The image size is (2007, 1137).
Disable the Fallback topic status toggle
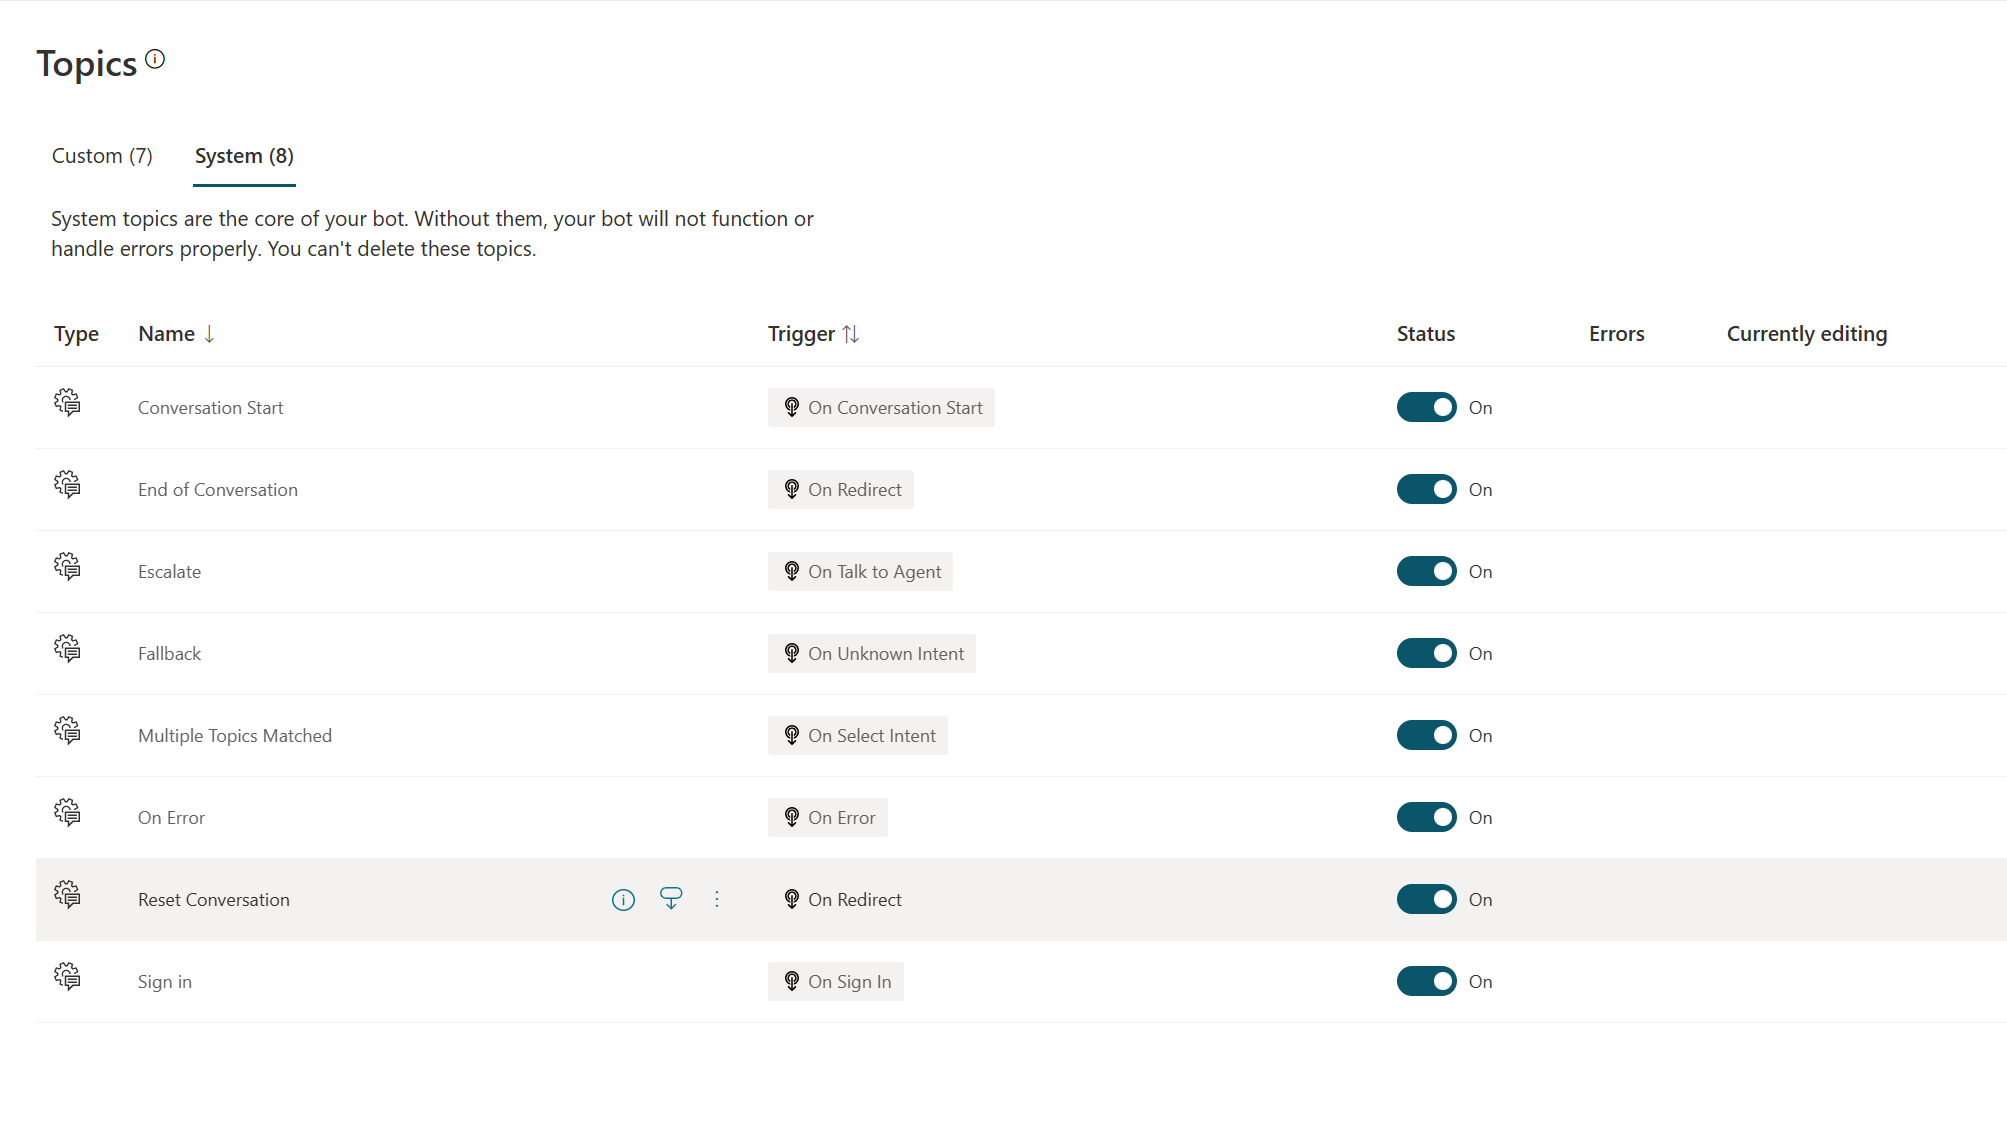[x=1425, y=653]
